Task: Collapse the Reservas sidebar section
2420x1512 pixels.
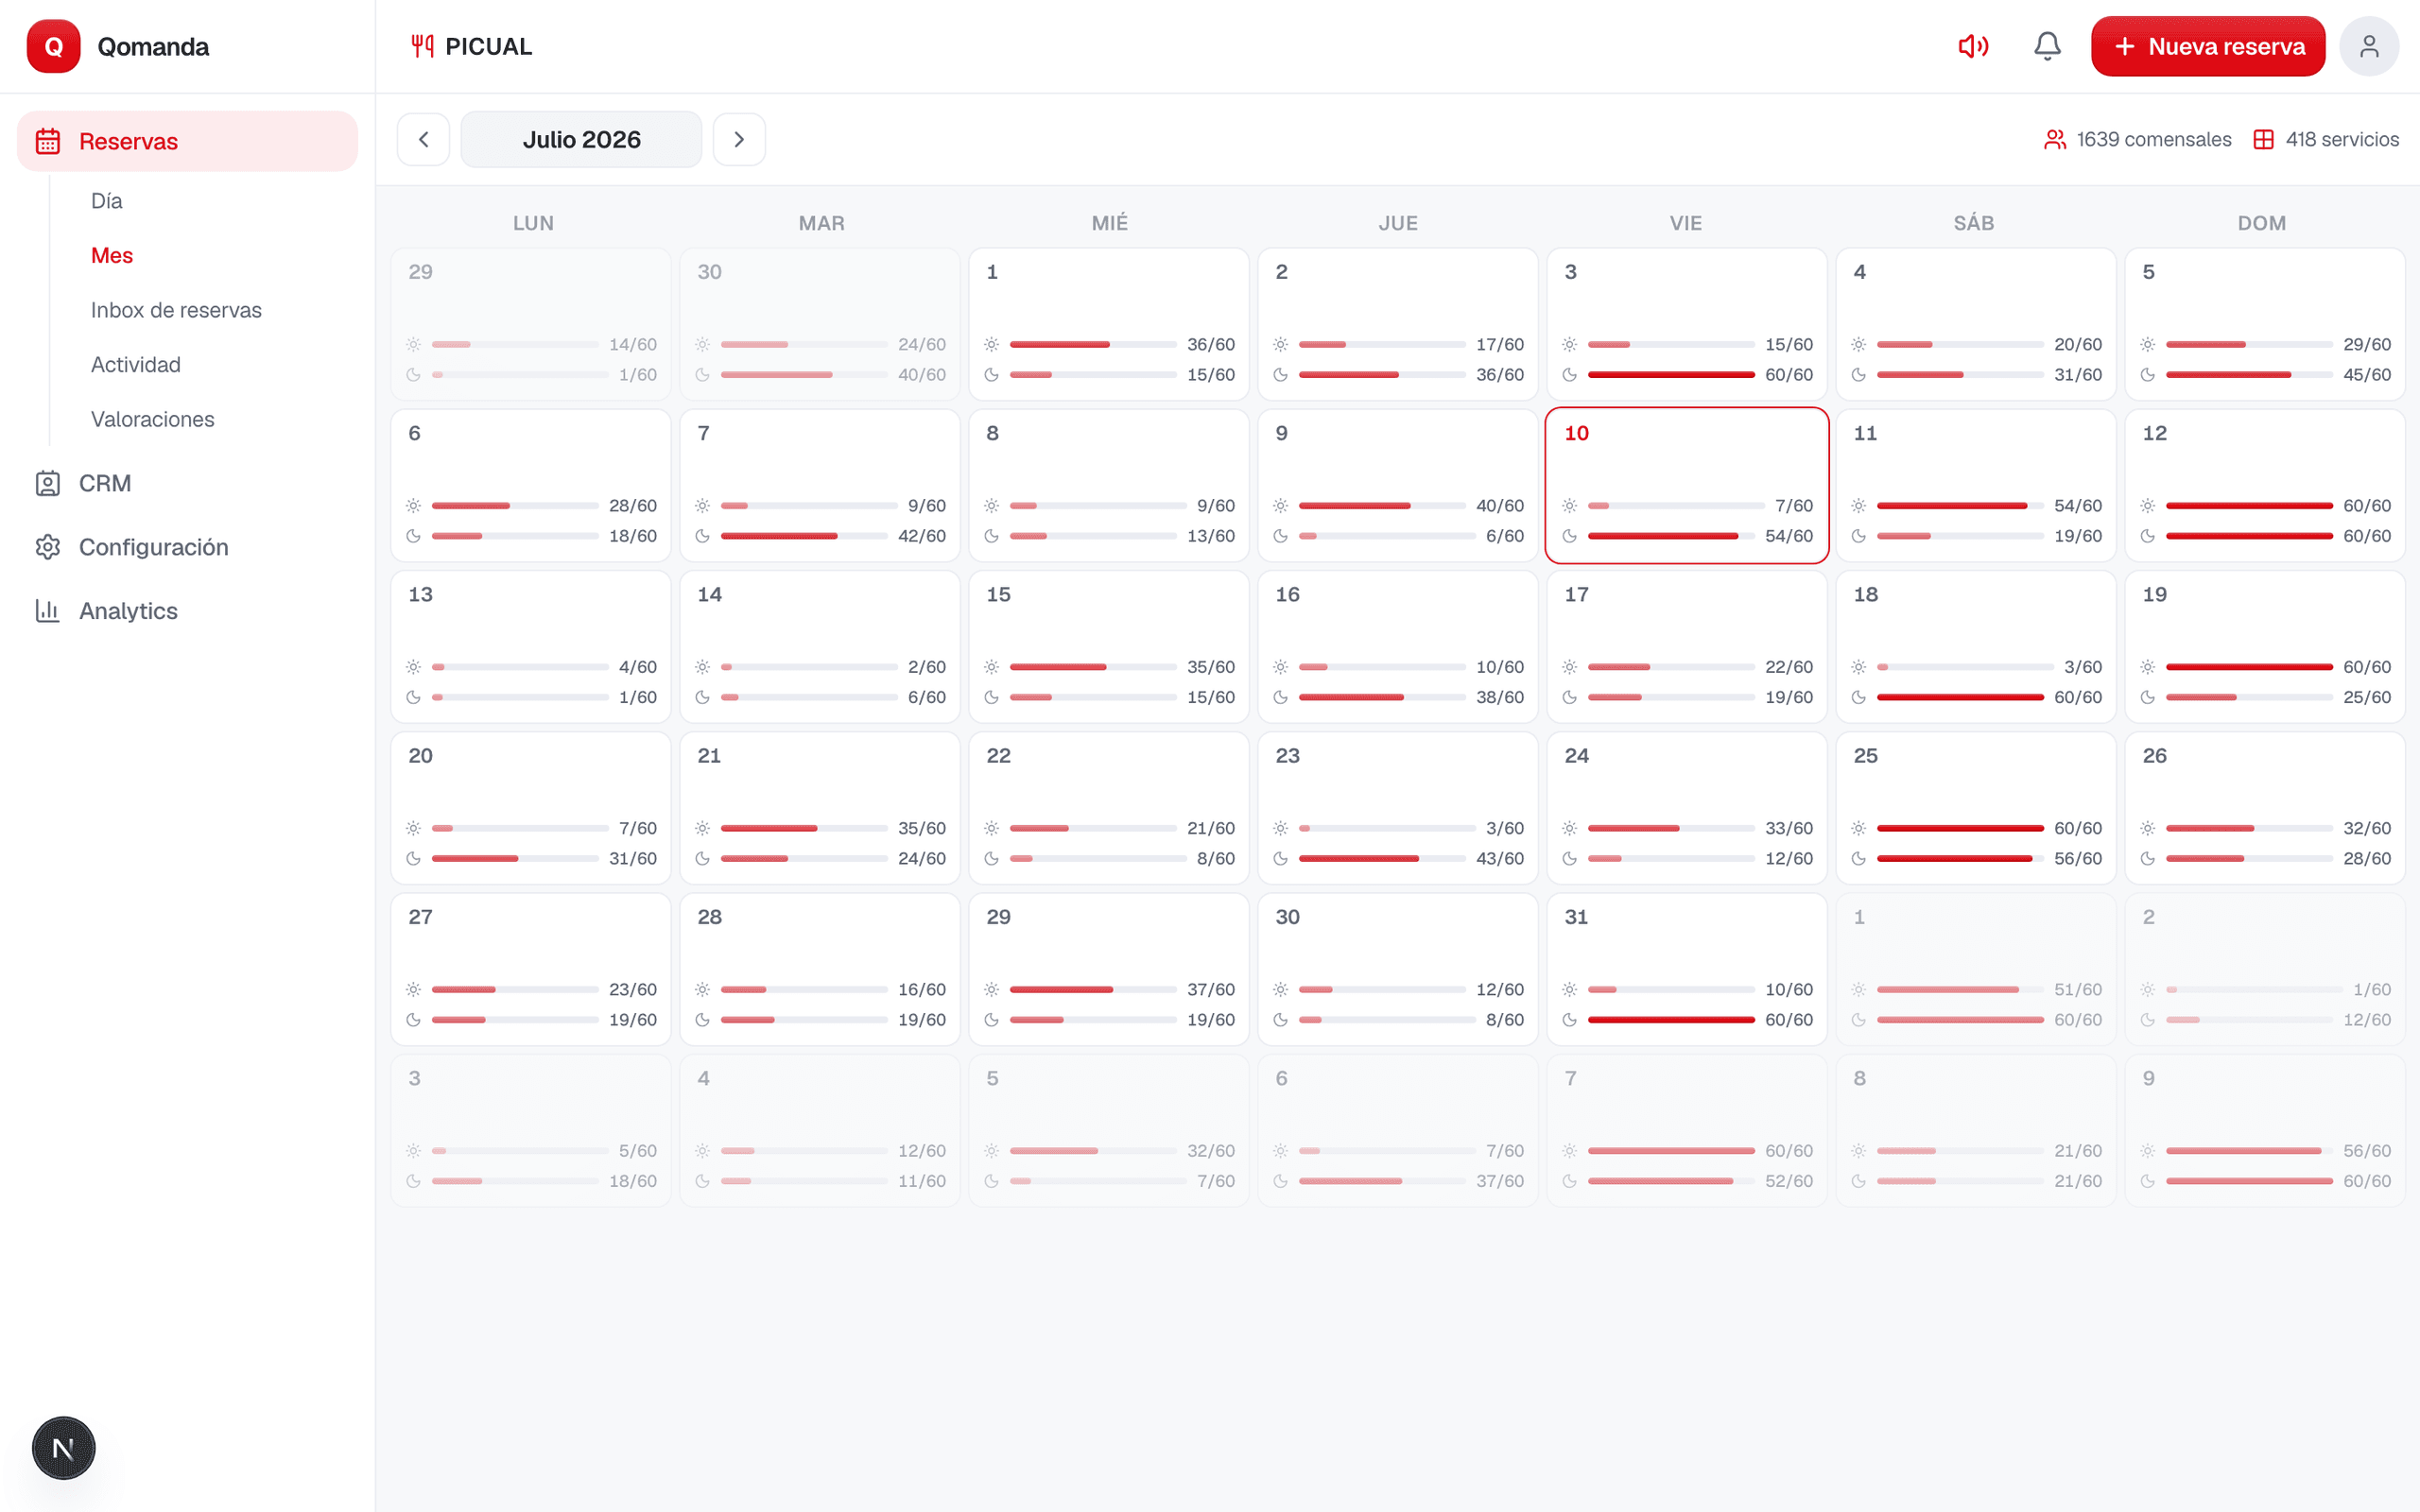Action: pos(187,141)
